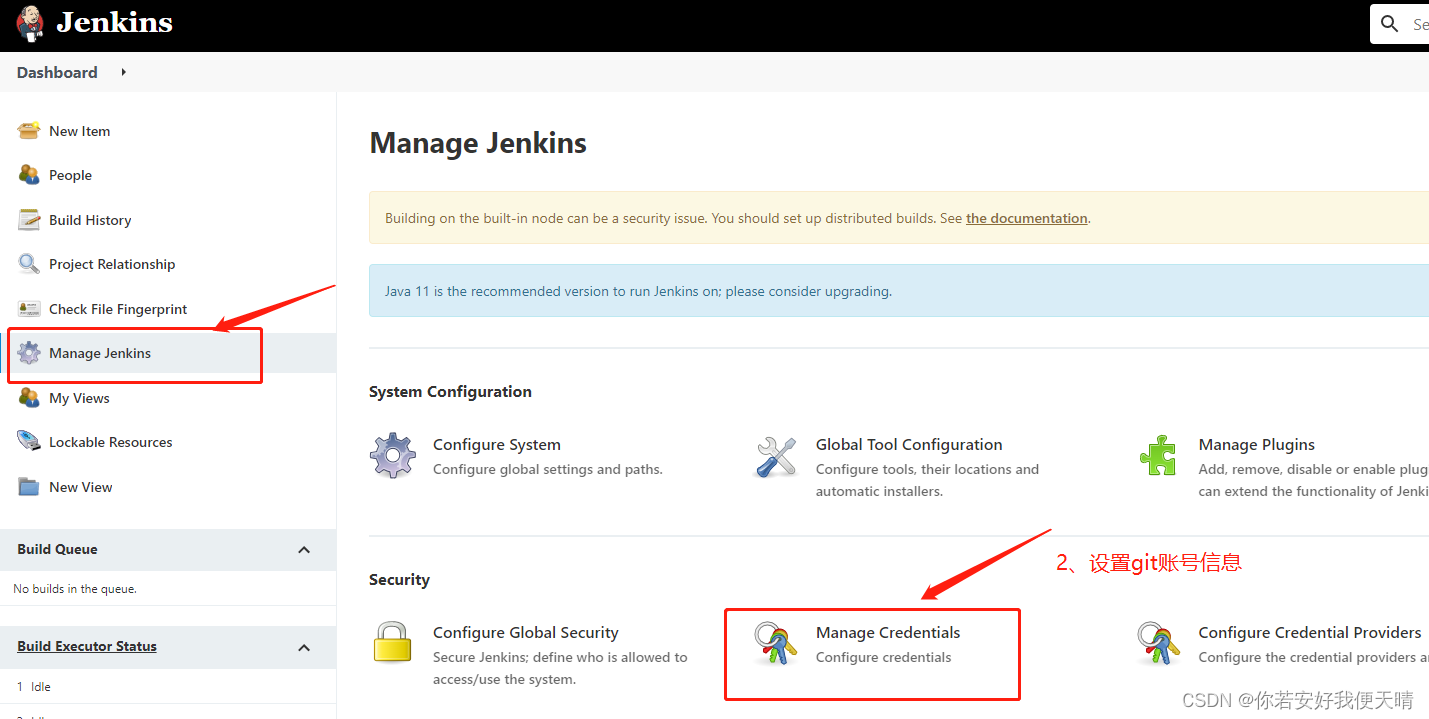
Task: Click the search magnifier icon
Action: click(1390, 24)
